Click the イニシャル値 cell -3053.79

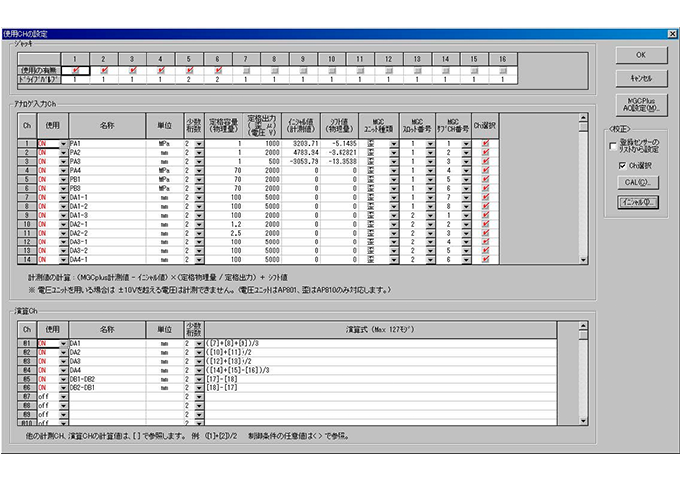pos(301,161)
